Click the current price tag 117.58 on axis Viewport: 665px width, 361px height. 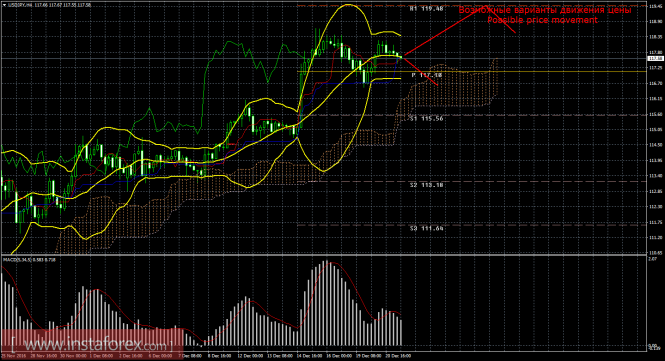pos(656,58)
